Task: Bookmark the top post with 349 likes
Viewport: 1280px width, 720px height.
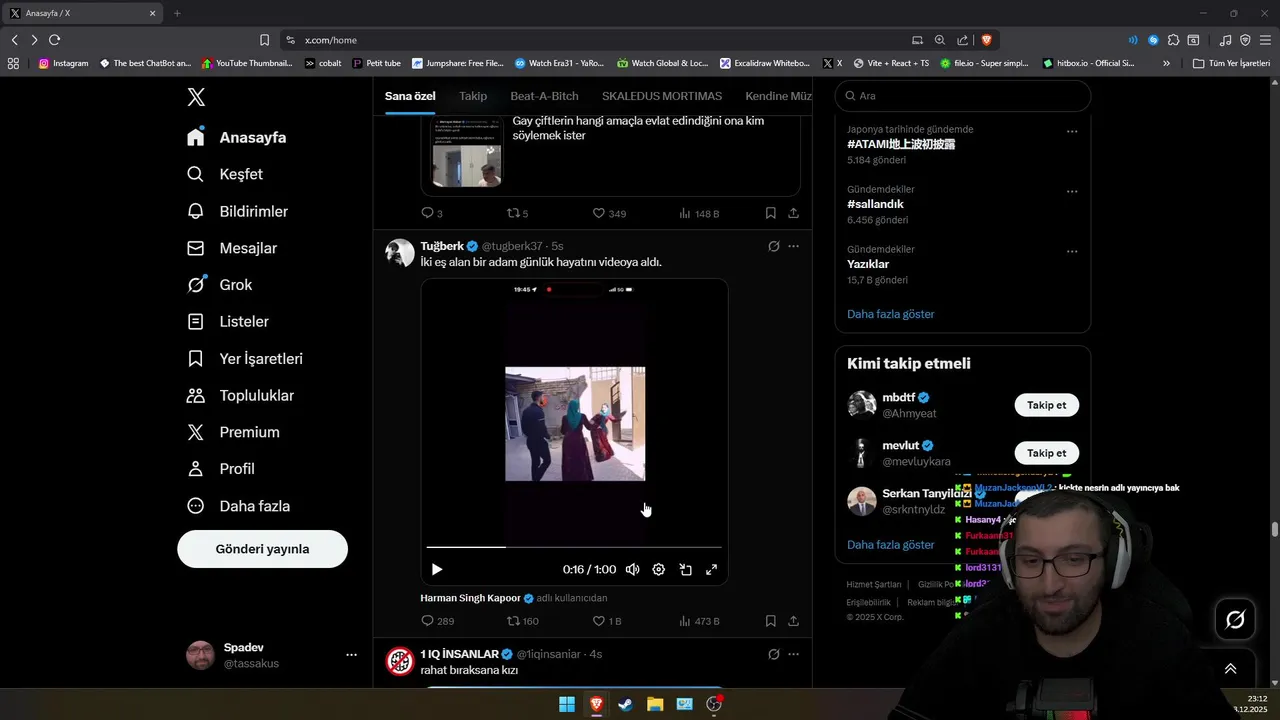Action: 770,213
